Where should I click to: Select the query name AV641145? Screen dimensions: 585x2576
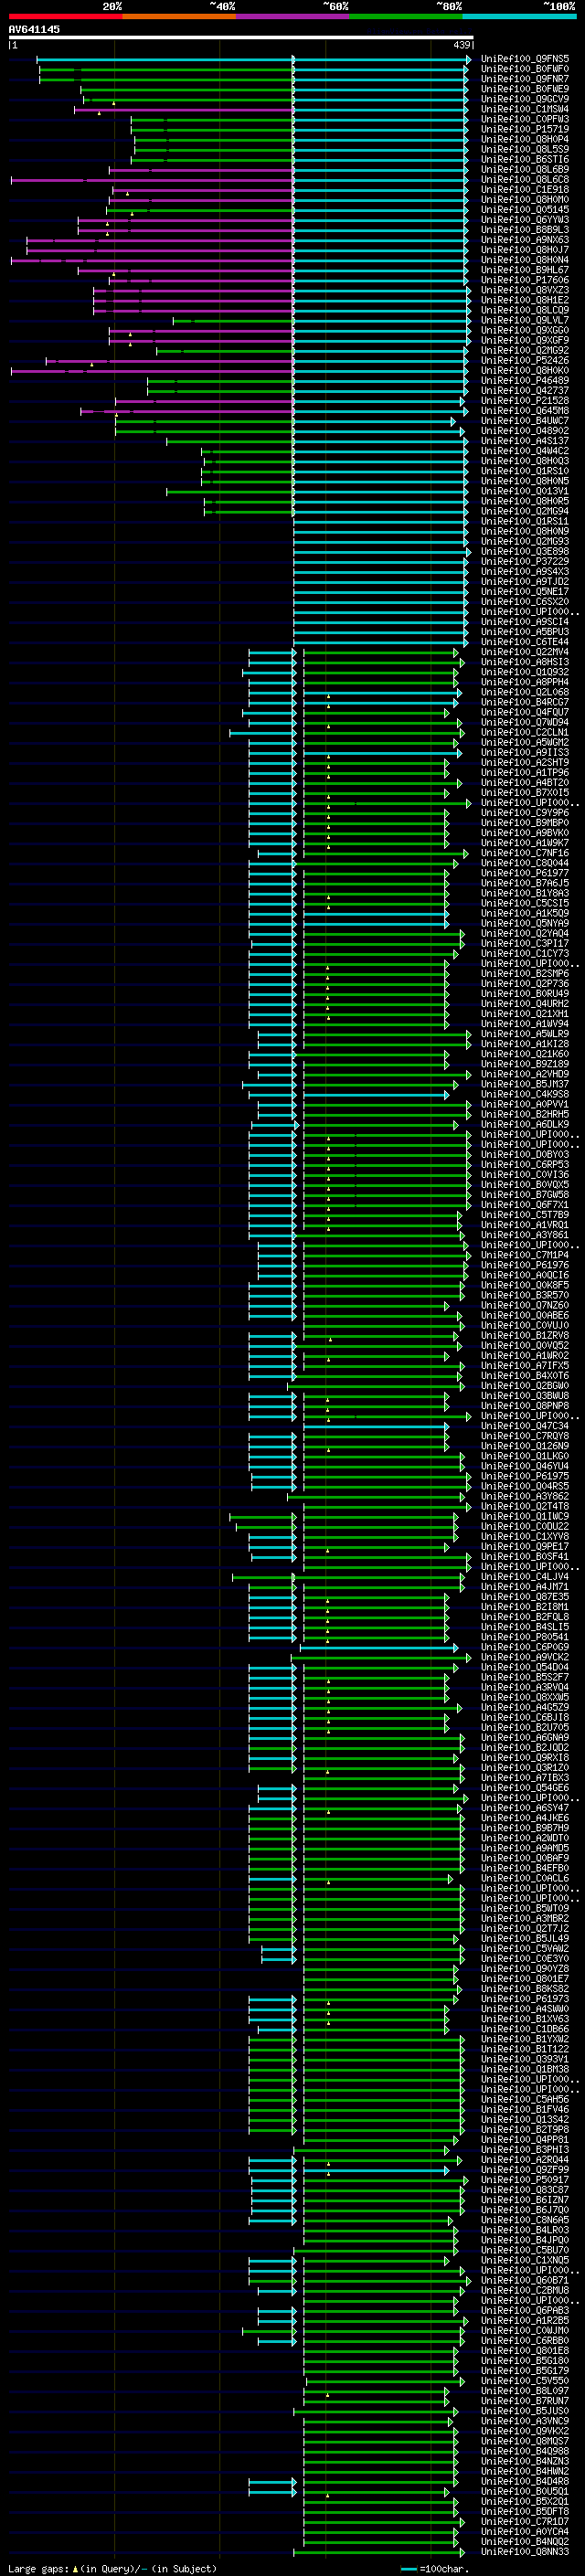coord(34,29)
